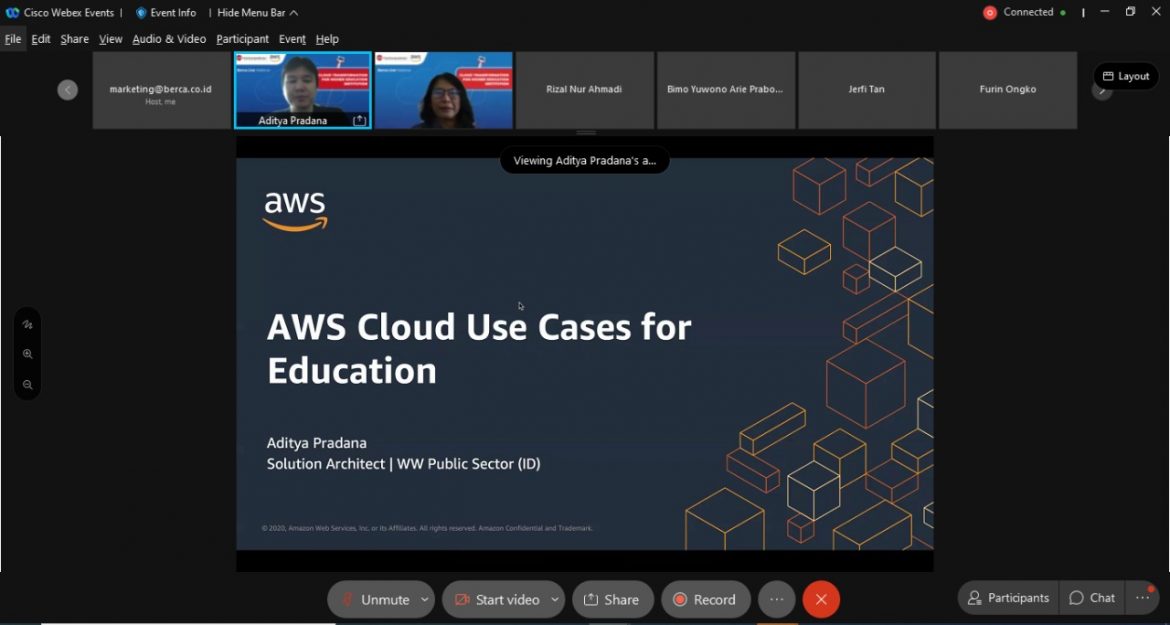Image resolution: width=1170 pixels, height=625 pixels.
Task: Select the marketing@berca.co.id host tile
Action: tap(161, 90)
